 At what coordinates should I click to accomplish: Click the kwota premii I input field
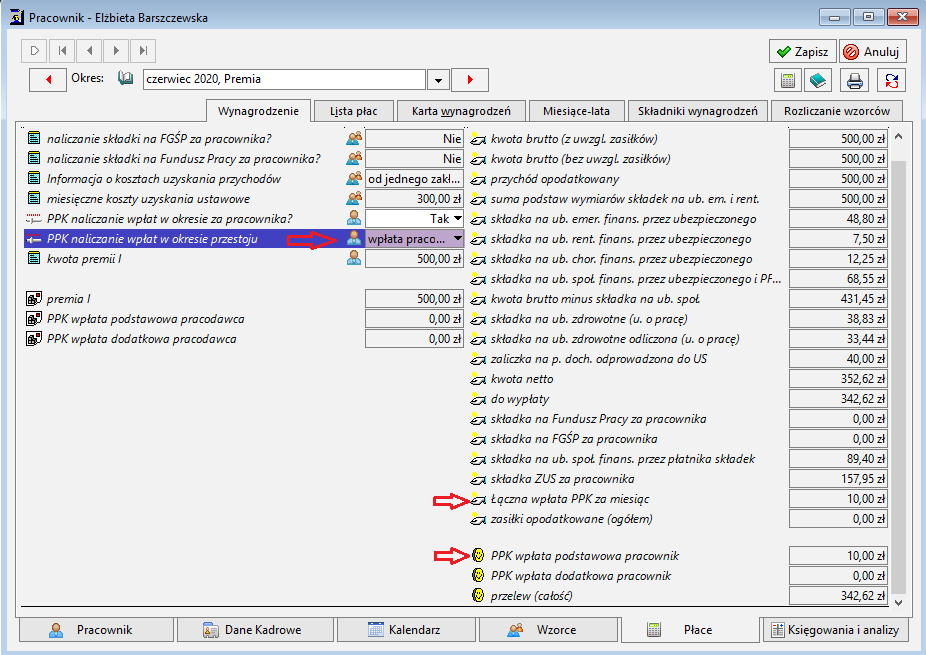click(x=415, y=259)
